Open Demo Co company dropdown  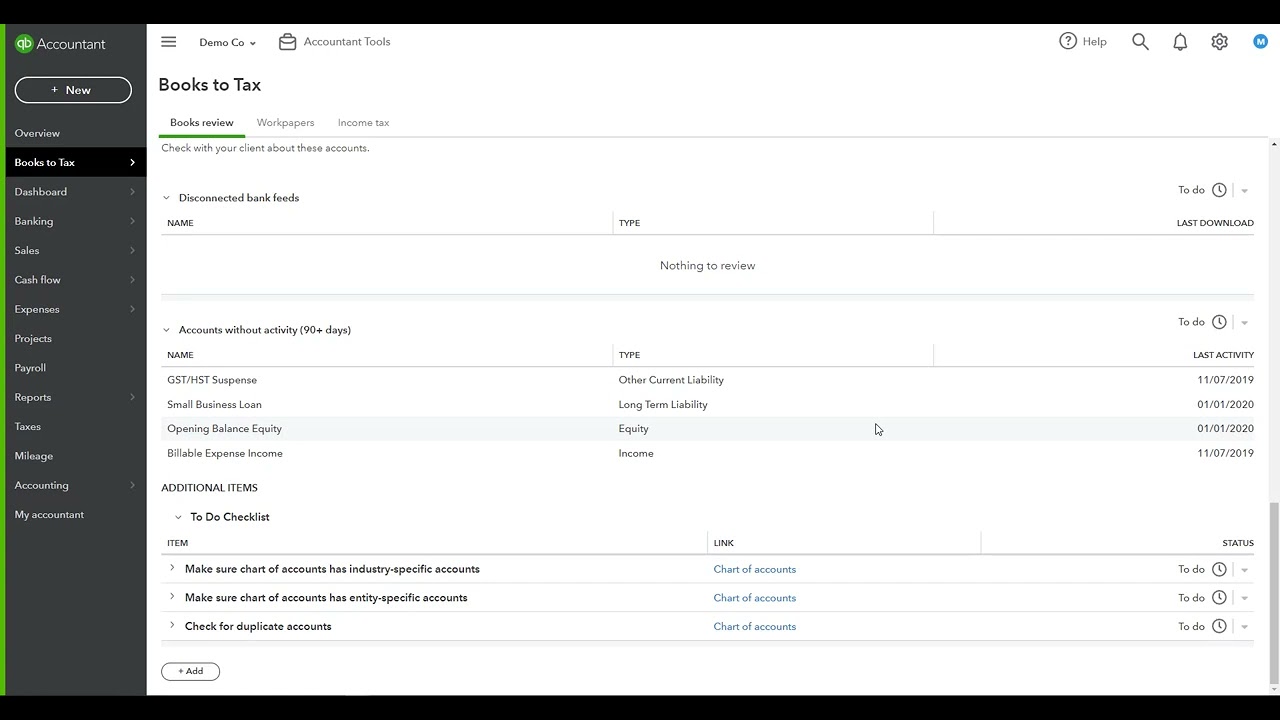click(228, 43)
